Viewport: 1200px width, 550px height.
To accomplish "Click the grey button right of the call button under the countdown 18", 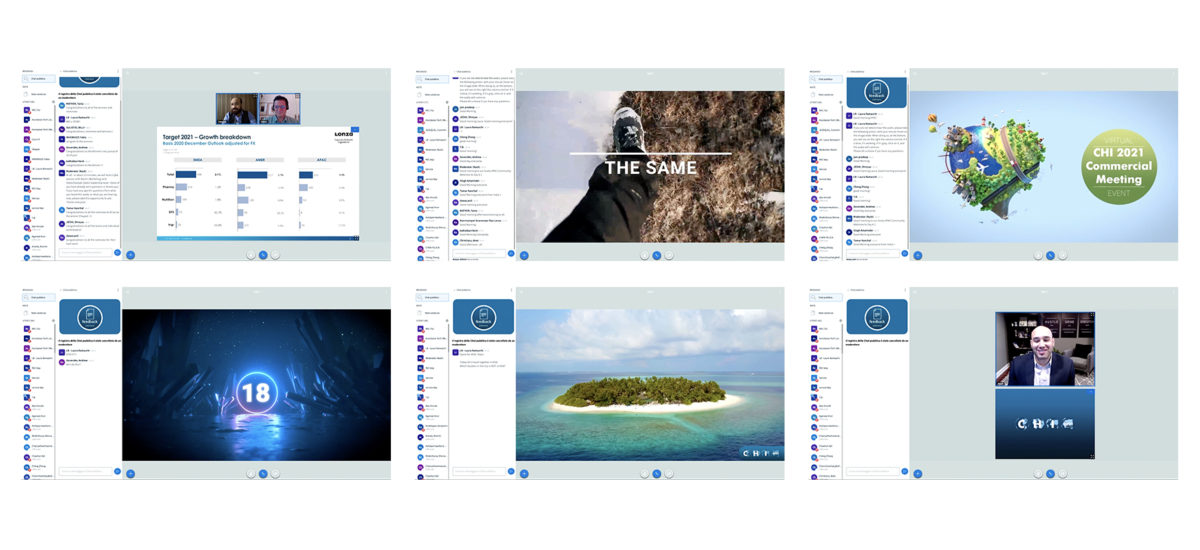I will point(276,473).
